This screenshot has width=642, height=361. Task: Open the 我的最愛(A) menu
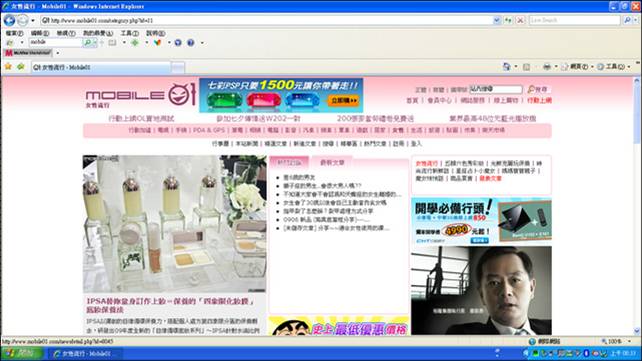click(98, 33)
